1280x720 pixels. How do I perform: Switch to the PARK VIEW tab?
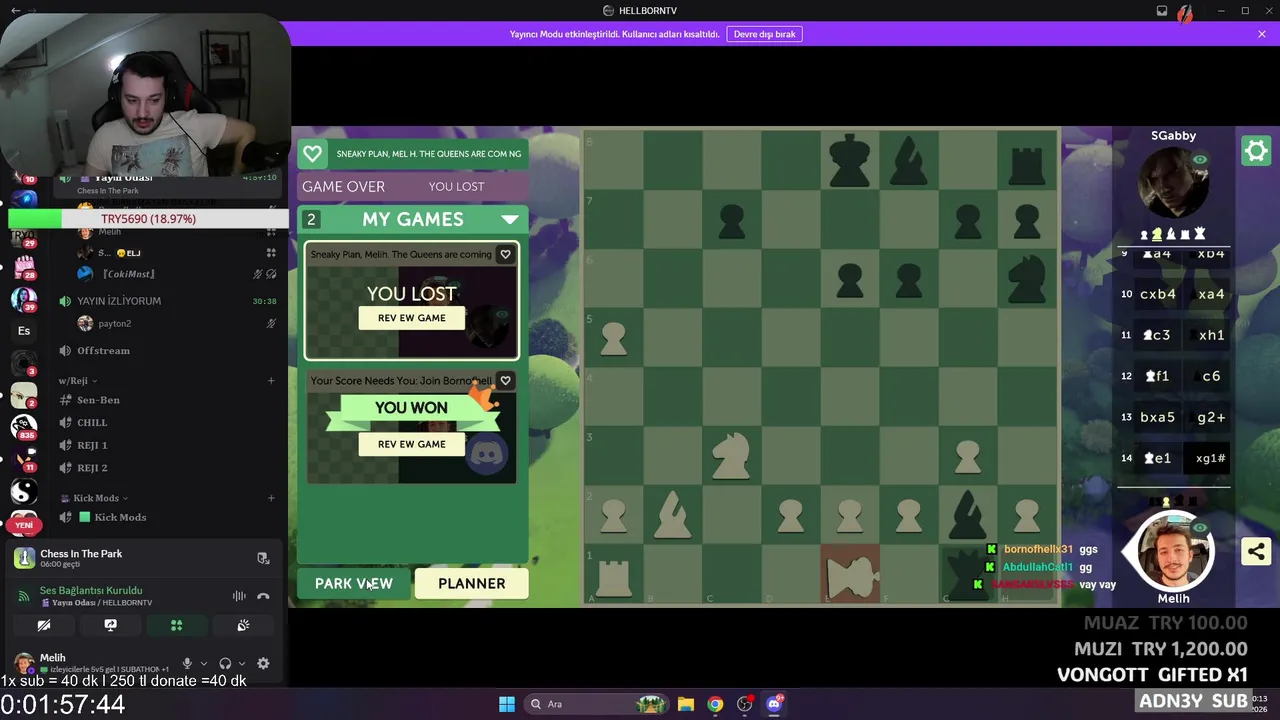tap(354, 584)
